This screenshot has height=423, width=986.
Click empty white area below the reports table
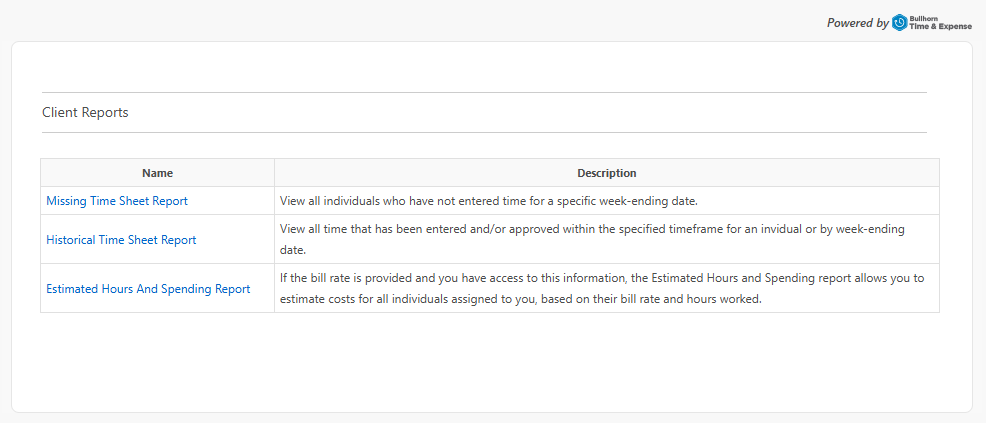[490, 361]
